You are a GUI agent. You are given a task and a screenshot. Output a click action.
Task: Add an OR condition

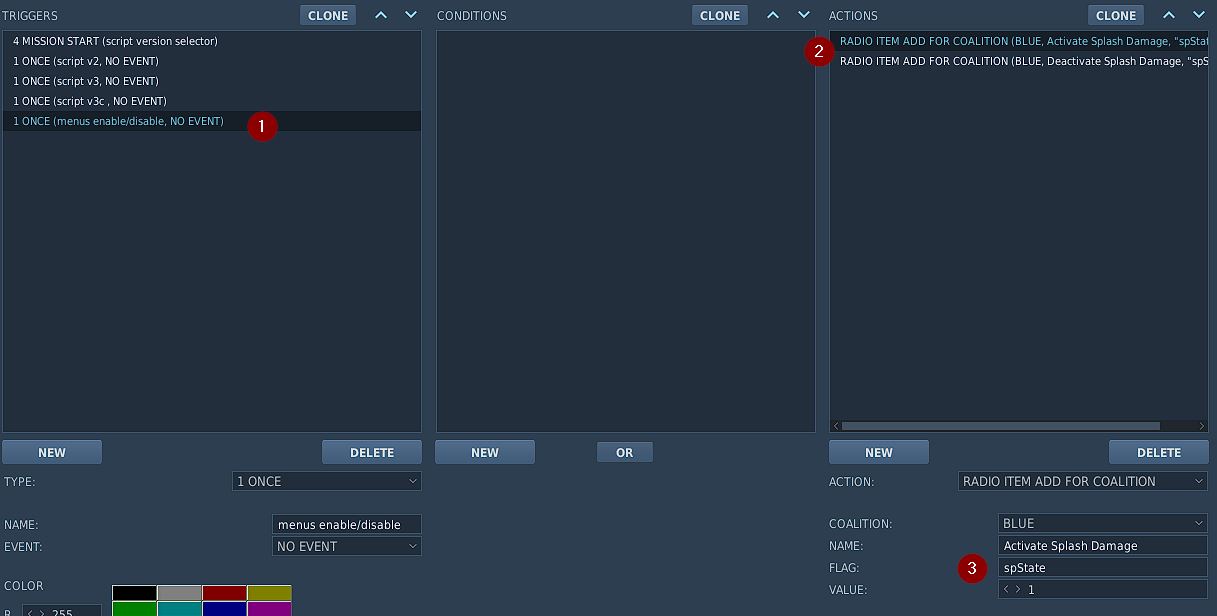[x=624, y=452]
